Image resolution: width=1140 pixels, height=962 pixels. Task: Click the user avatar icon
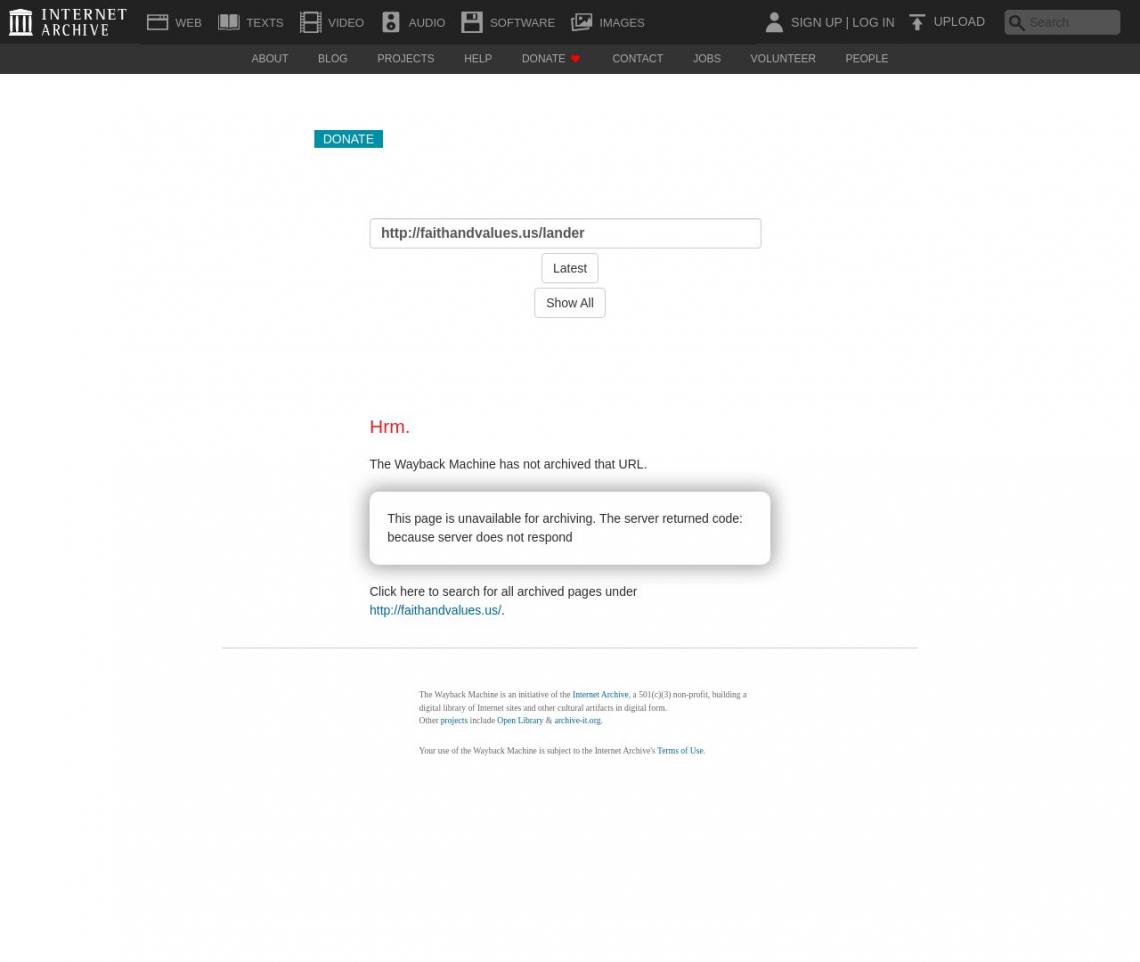[773, 22]
